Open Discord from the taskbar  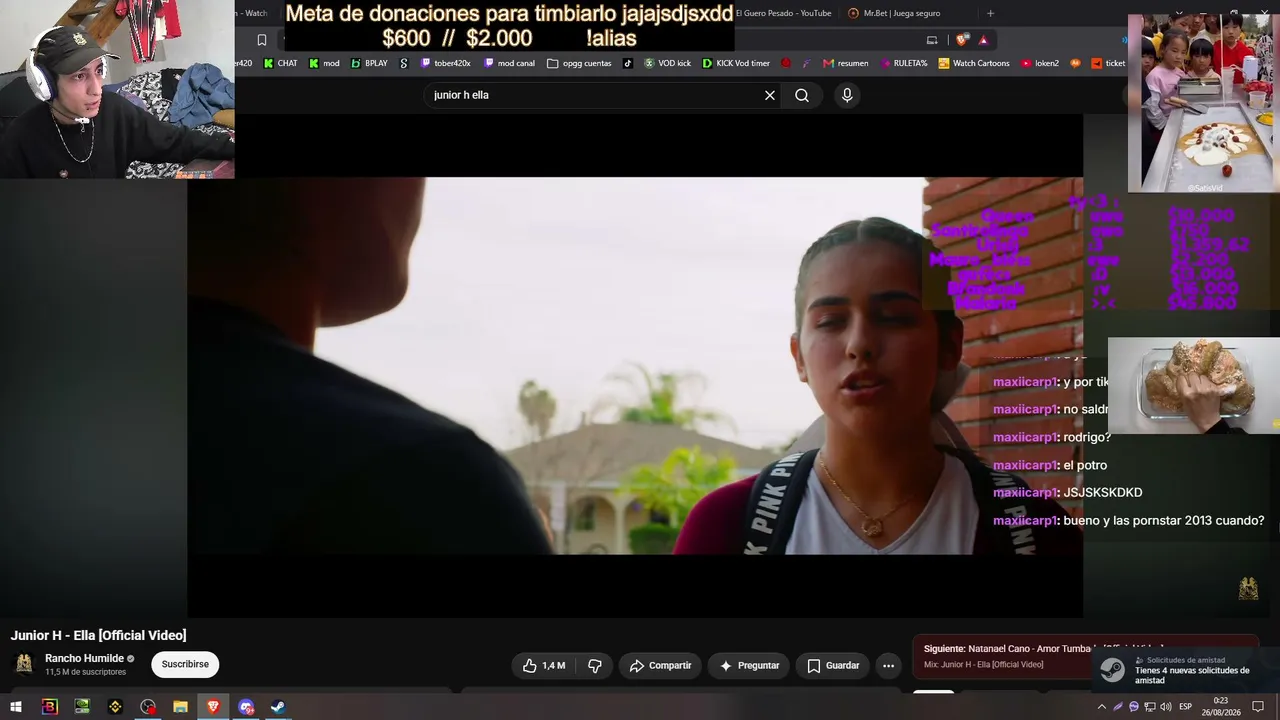click(x=246, y=707)
